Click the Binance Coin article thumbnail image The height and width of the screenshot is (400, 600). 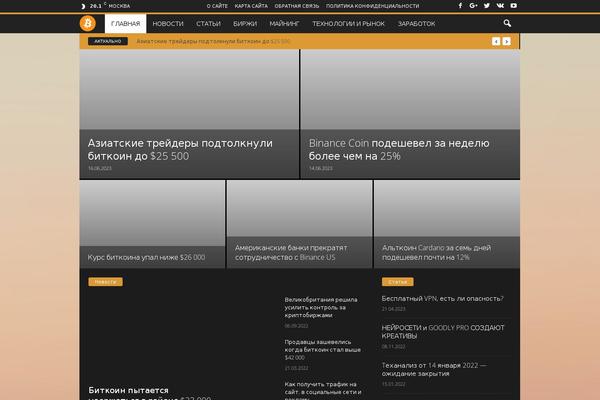pos(410,90)
